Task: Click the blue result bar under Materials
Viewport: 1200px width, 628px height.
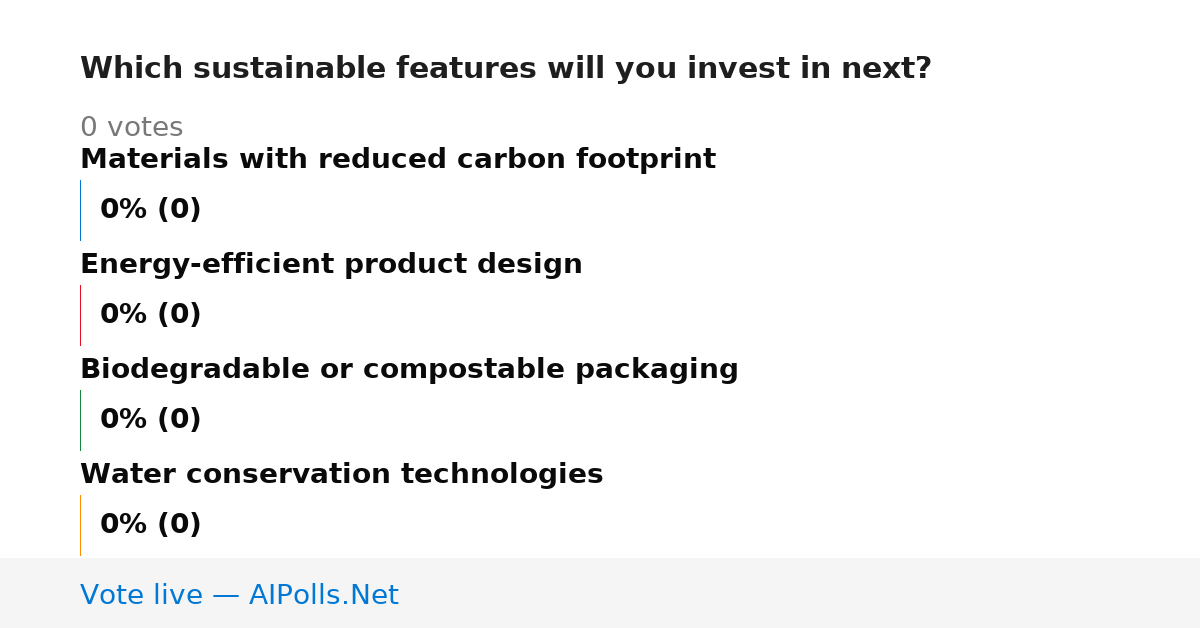Action: pyautogui.click(x=80, y=210)
